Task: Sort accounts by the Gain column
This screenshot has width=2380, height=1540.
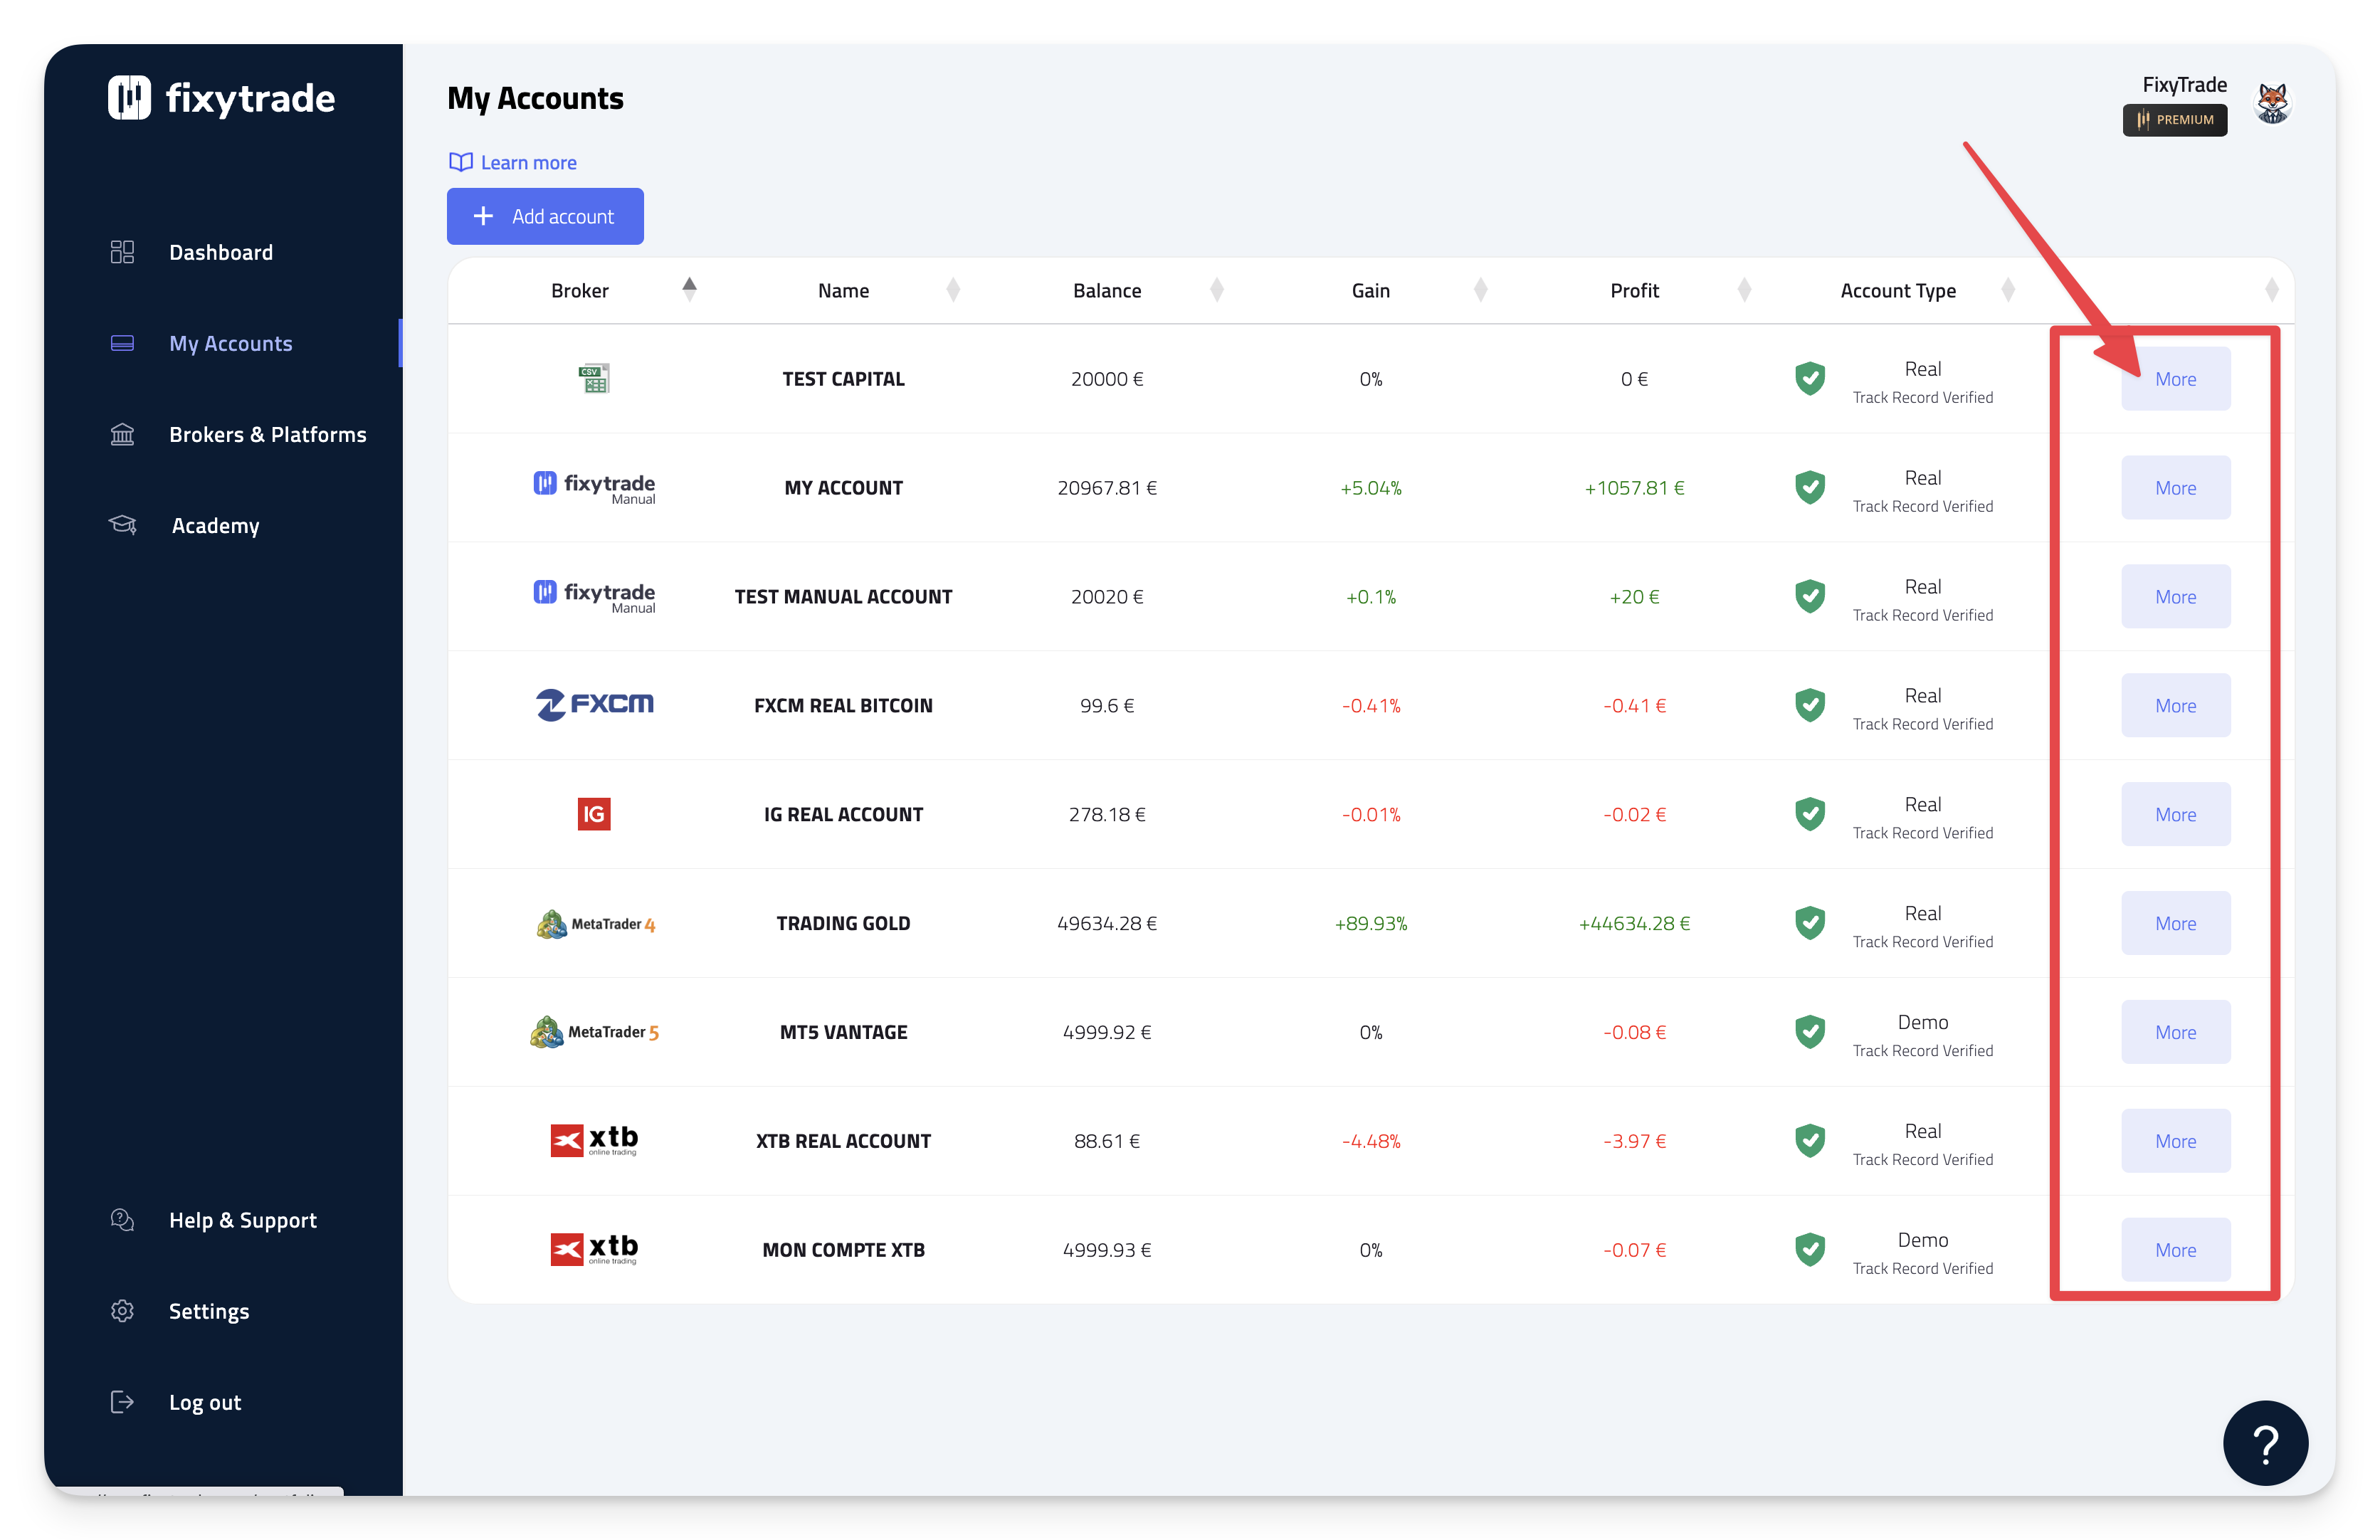Action: [x=1370, y=290]
